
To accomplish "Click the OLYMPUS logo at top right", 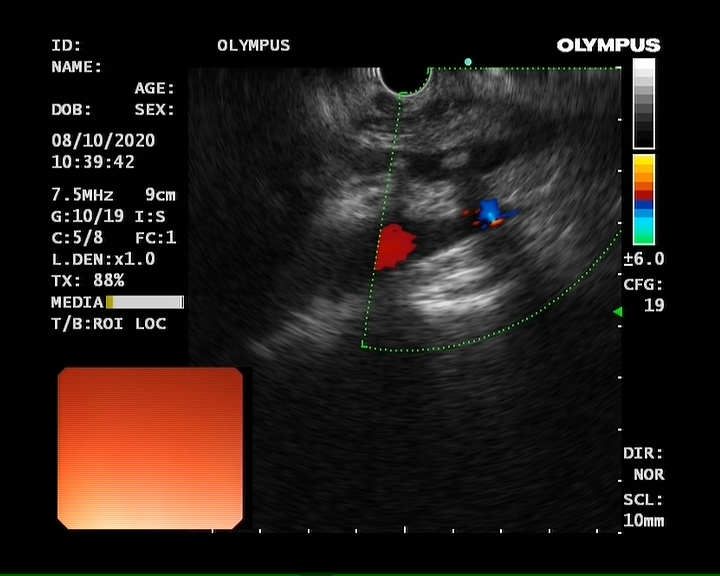I will coord(608,45).
